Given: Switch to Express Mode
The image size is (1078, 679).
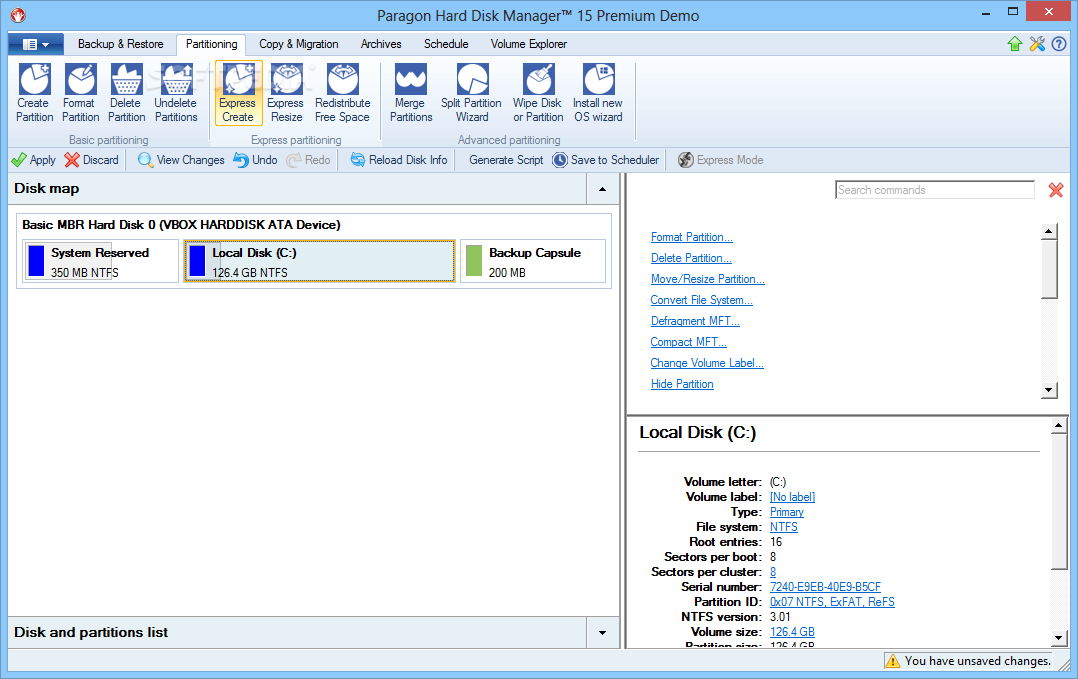Looking at the screenshot, I should (x=720, y=160).
